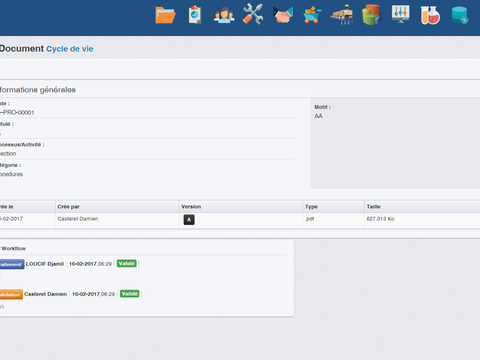The height and width of the screenshot is (360, 480).
Task: Click the Taille column header
Action: (x=373, y=207)
